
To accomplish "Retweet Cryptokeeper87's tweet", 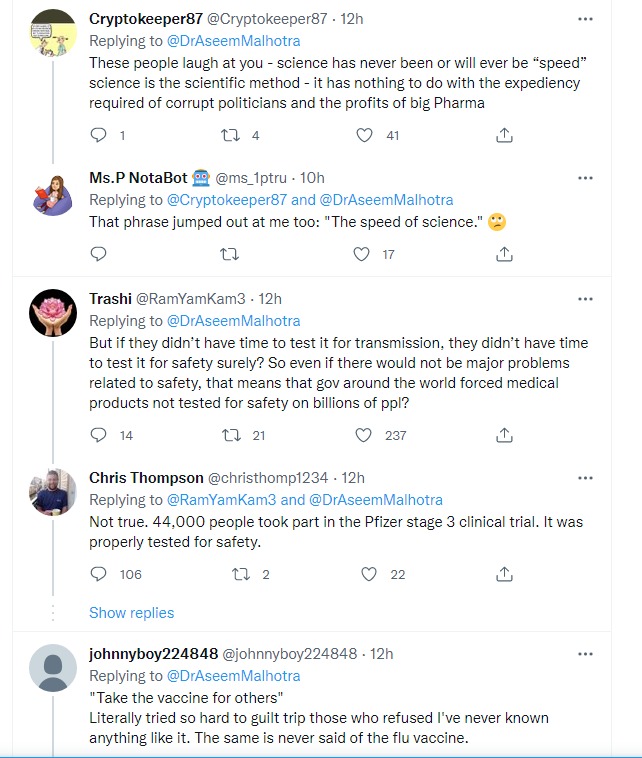I will tap(230, 135).
